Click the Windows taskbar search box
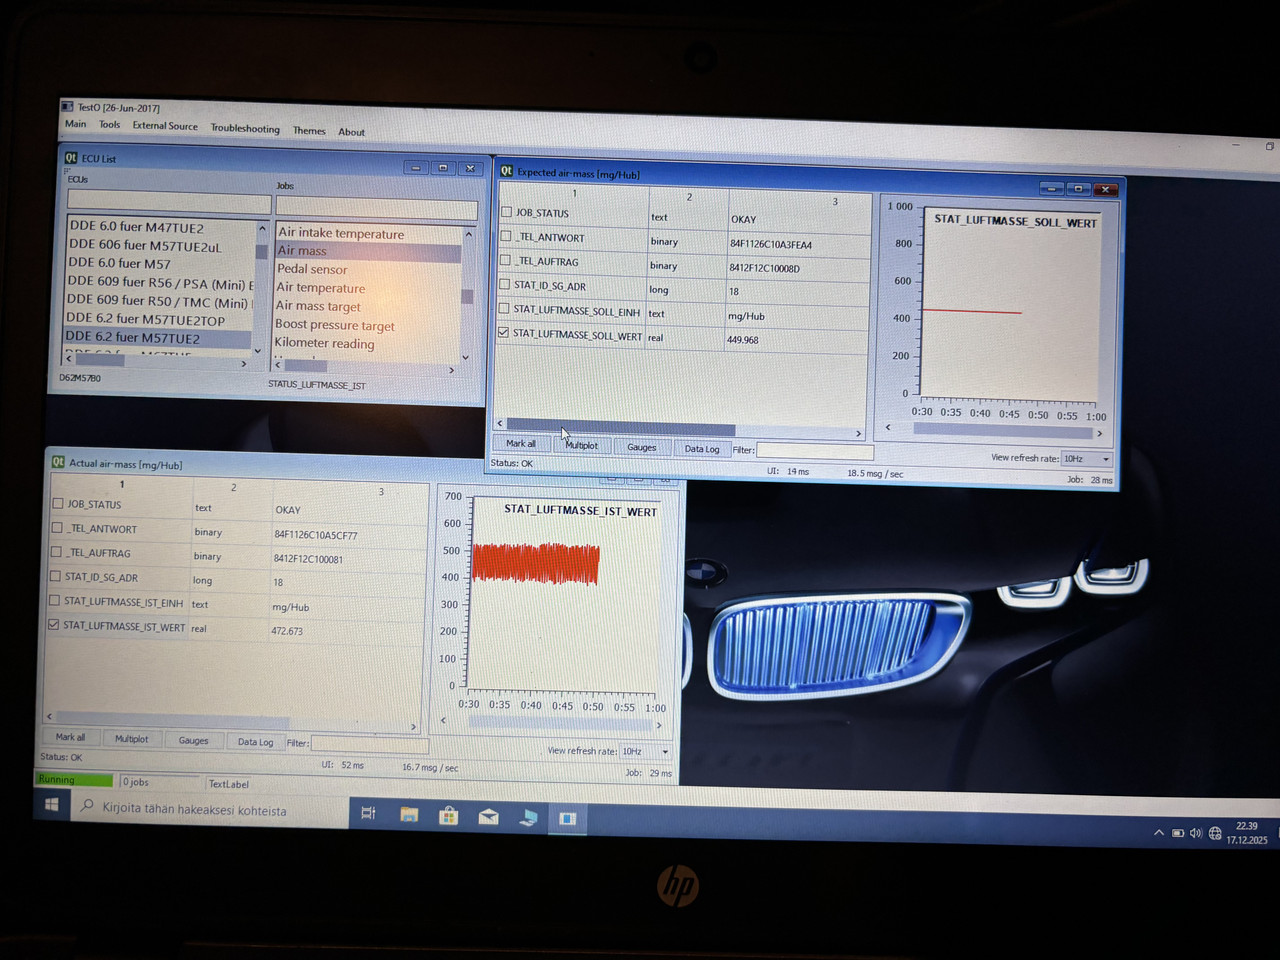The width and height of the screenshot is (1280, 960). (x=210, y=809)
